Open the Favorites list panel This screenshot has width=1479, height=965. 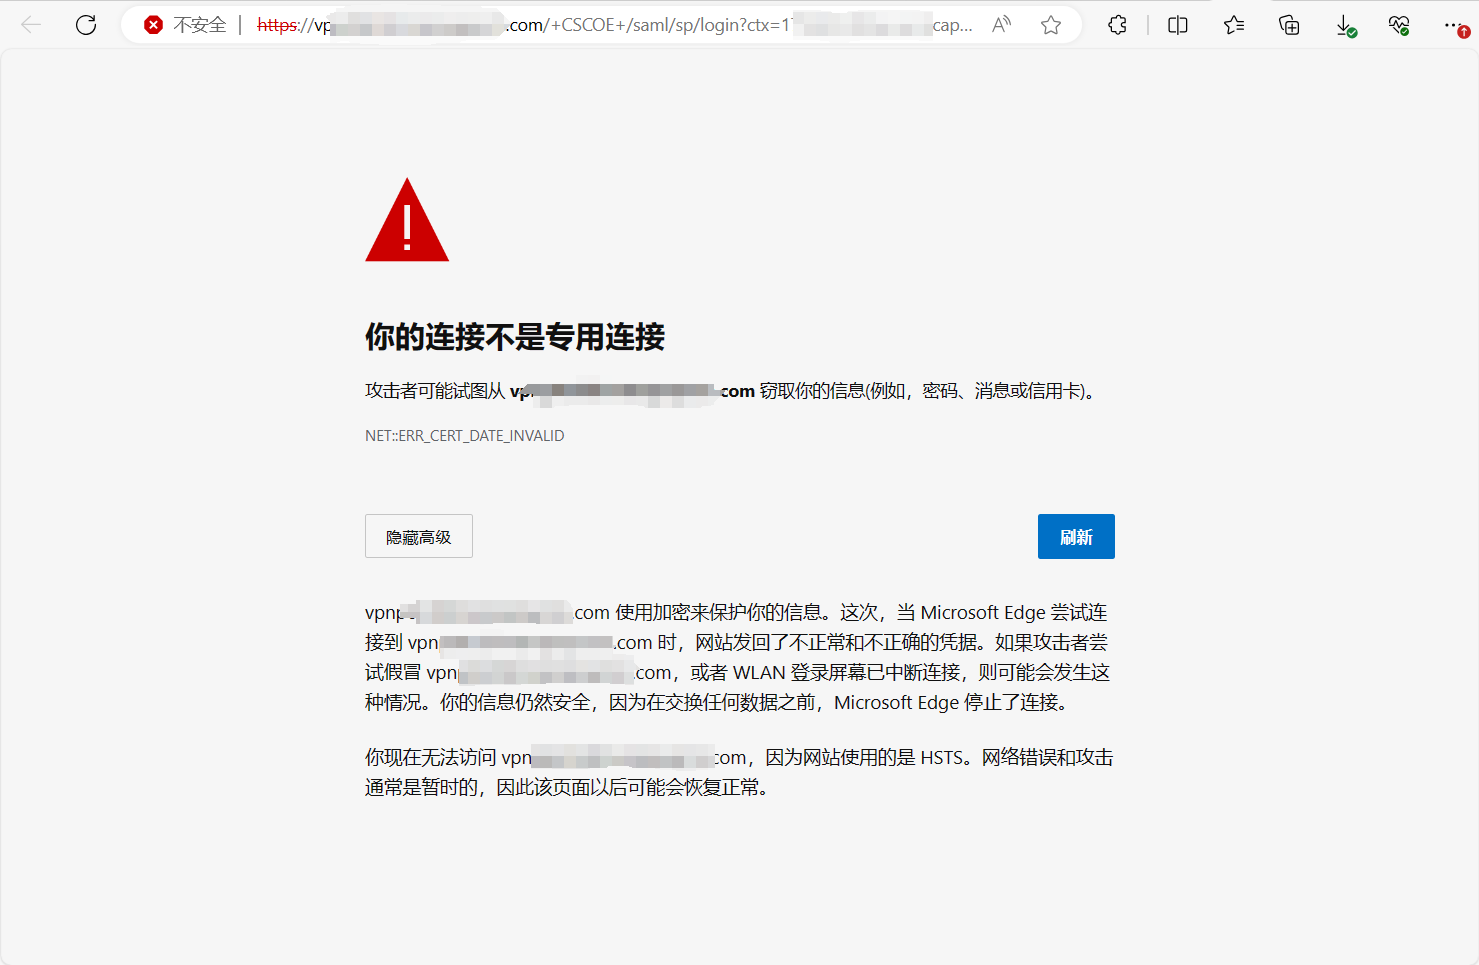point(1234,25)
